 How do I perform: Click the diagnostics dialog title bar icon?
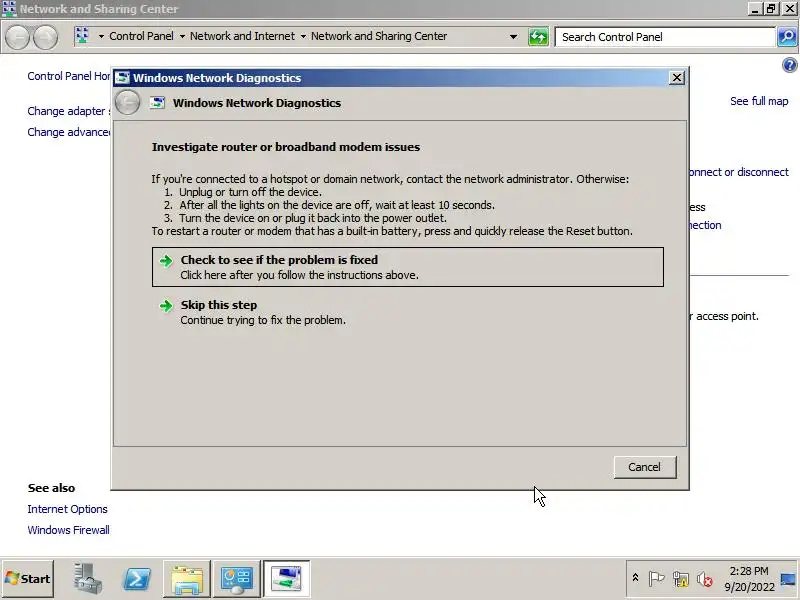pos(122,78)
